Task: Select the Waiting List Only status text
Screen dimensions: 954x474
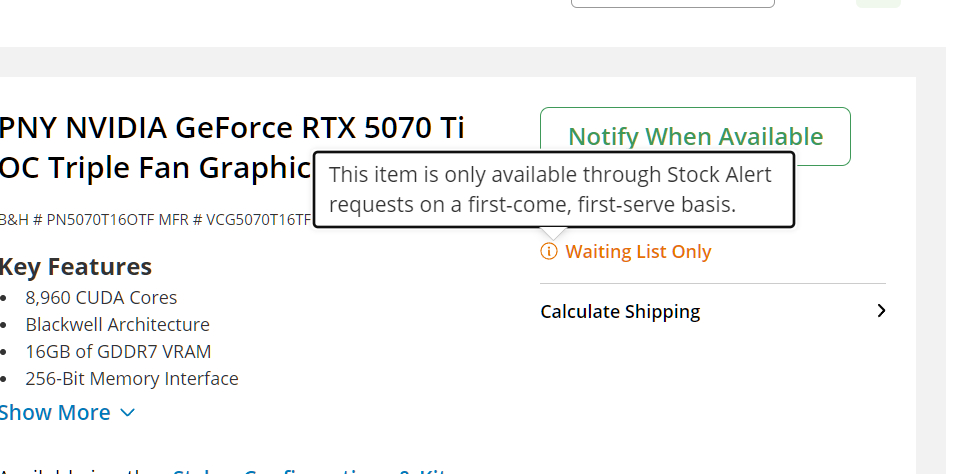Action: click(638, 251)
